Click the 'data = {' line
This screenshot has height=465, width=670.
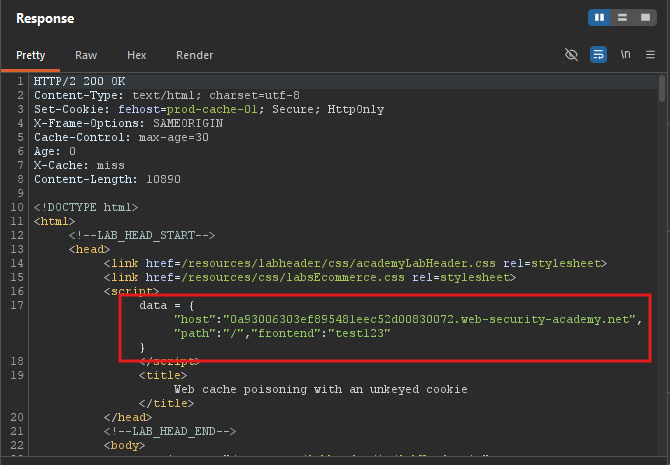(167, 305)
